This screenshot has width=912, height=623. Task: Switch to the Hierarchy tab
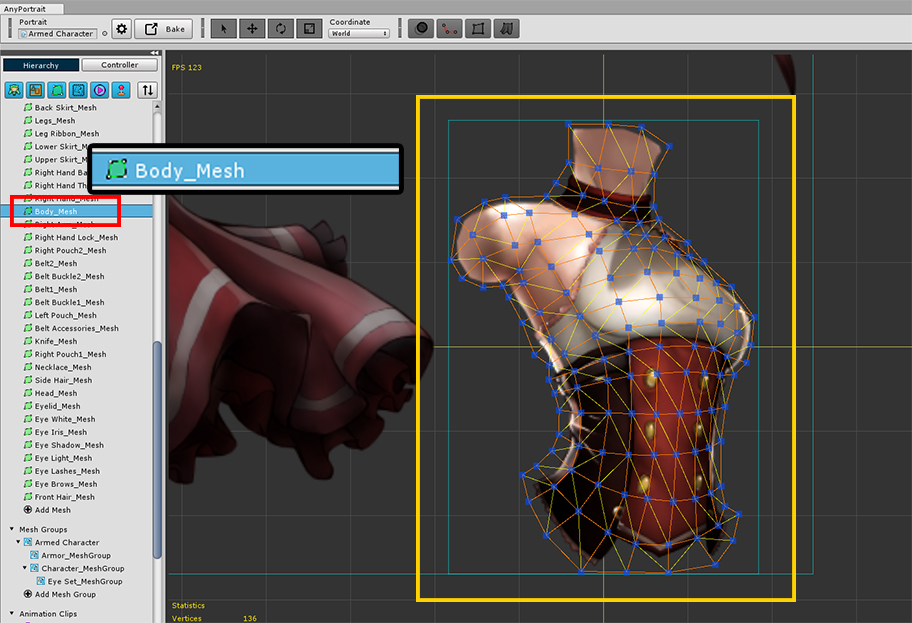(x=41, y=65)
